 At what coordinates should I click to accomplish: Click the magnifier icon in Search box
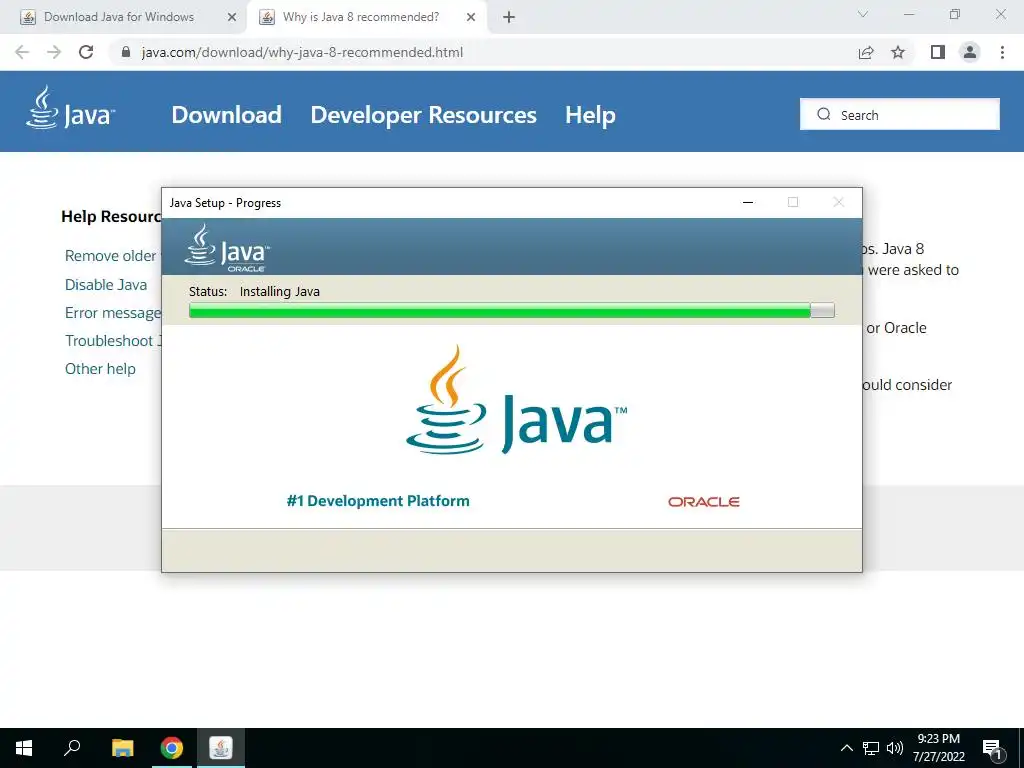coord(824,114)
